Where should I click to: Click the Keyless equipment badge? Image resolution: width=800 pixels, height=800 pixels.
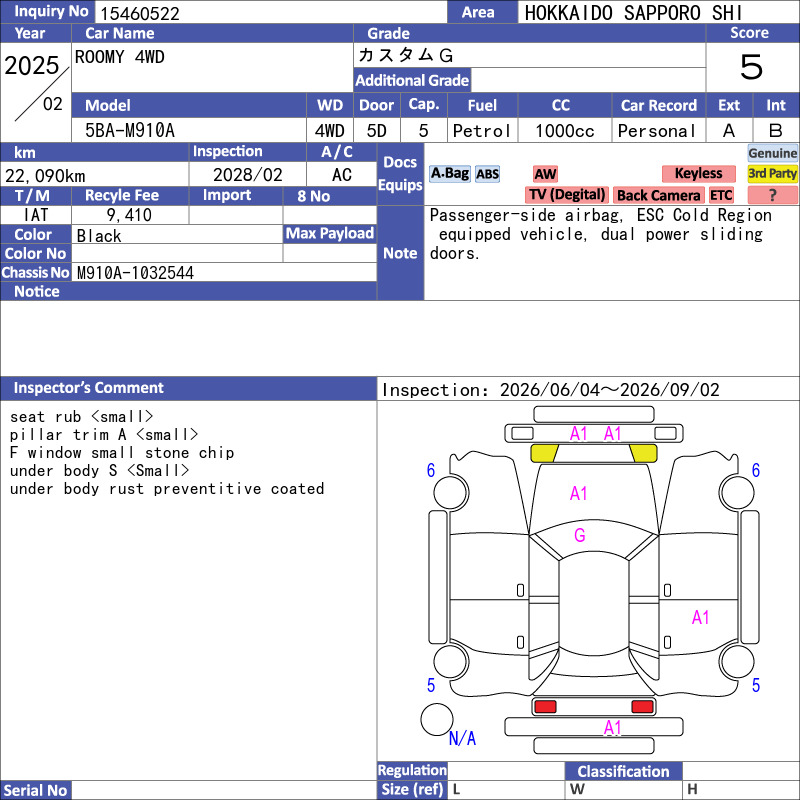(698, 173)
